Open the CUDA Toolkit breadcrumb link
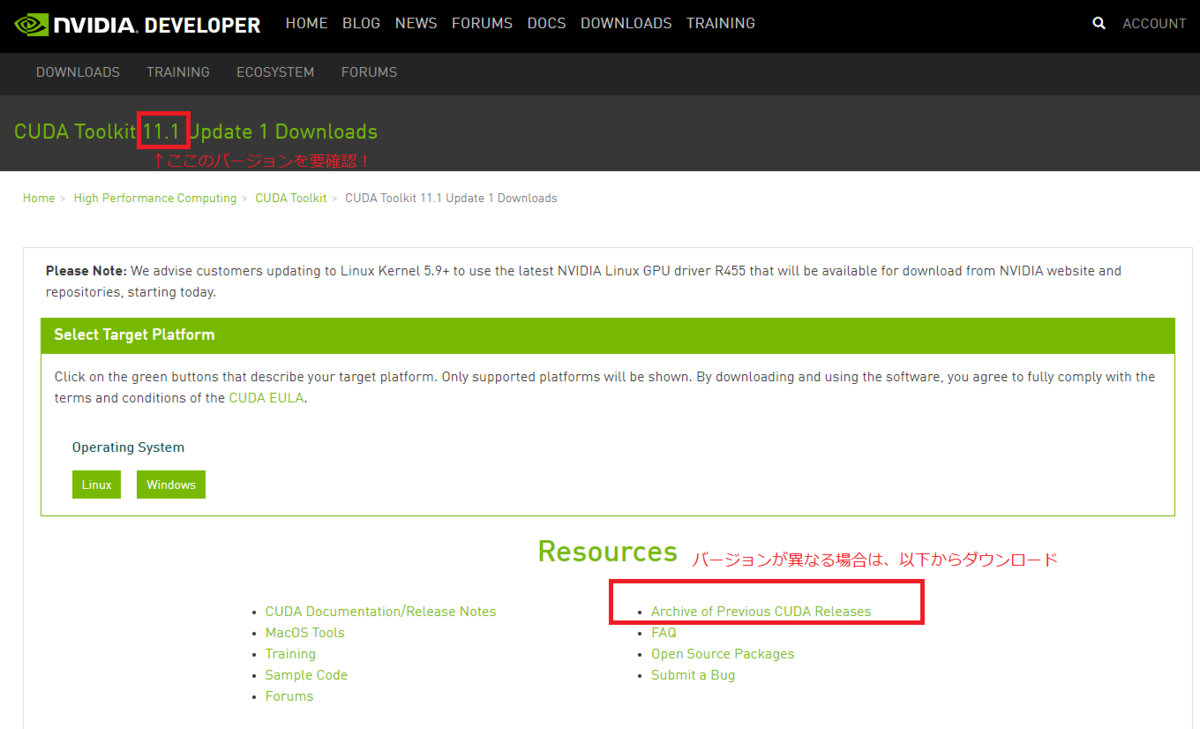Viewport: 1200px width, 729px height. (291, 198)
